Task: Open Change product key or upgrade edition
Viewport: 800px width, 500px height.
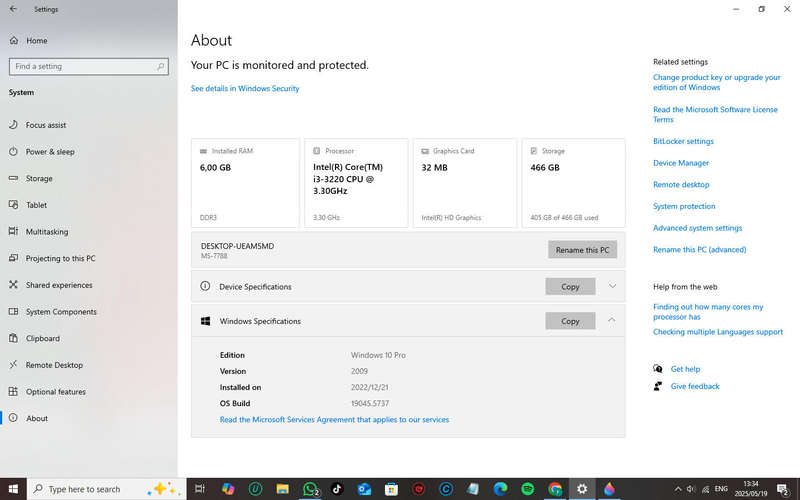Action: point(716,82)
